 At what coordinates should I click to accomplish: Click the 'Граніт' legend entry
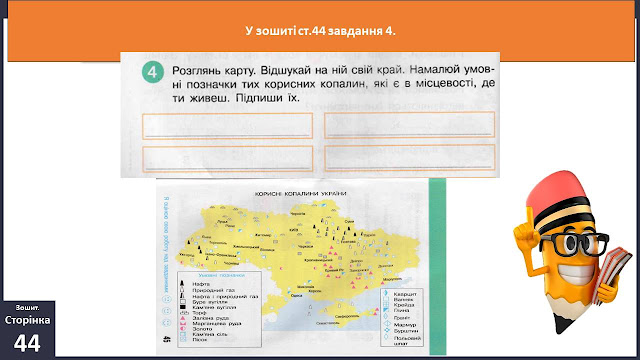[402, 318]
